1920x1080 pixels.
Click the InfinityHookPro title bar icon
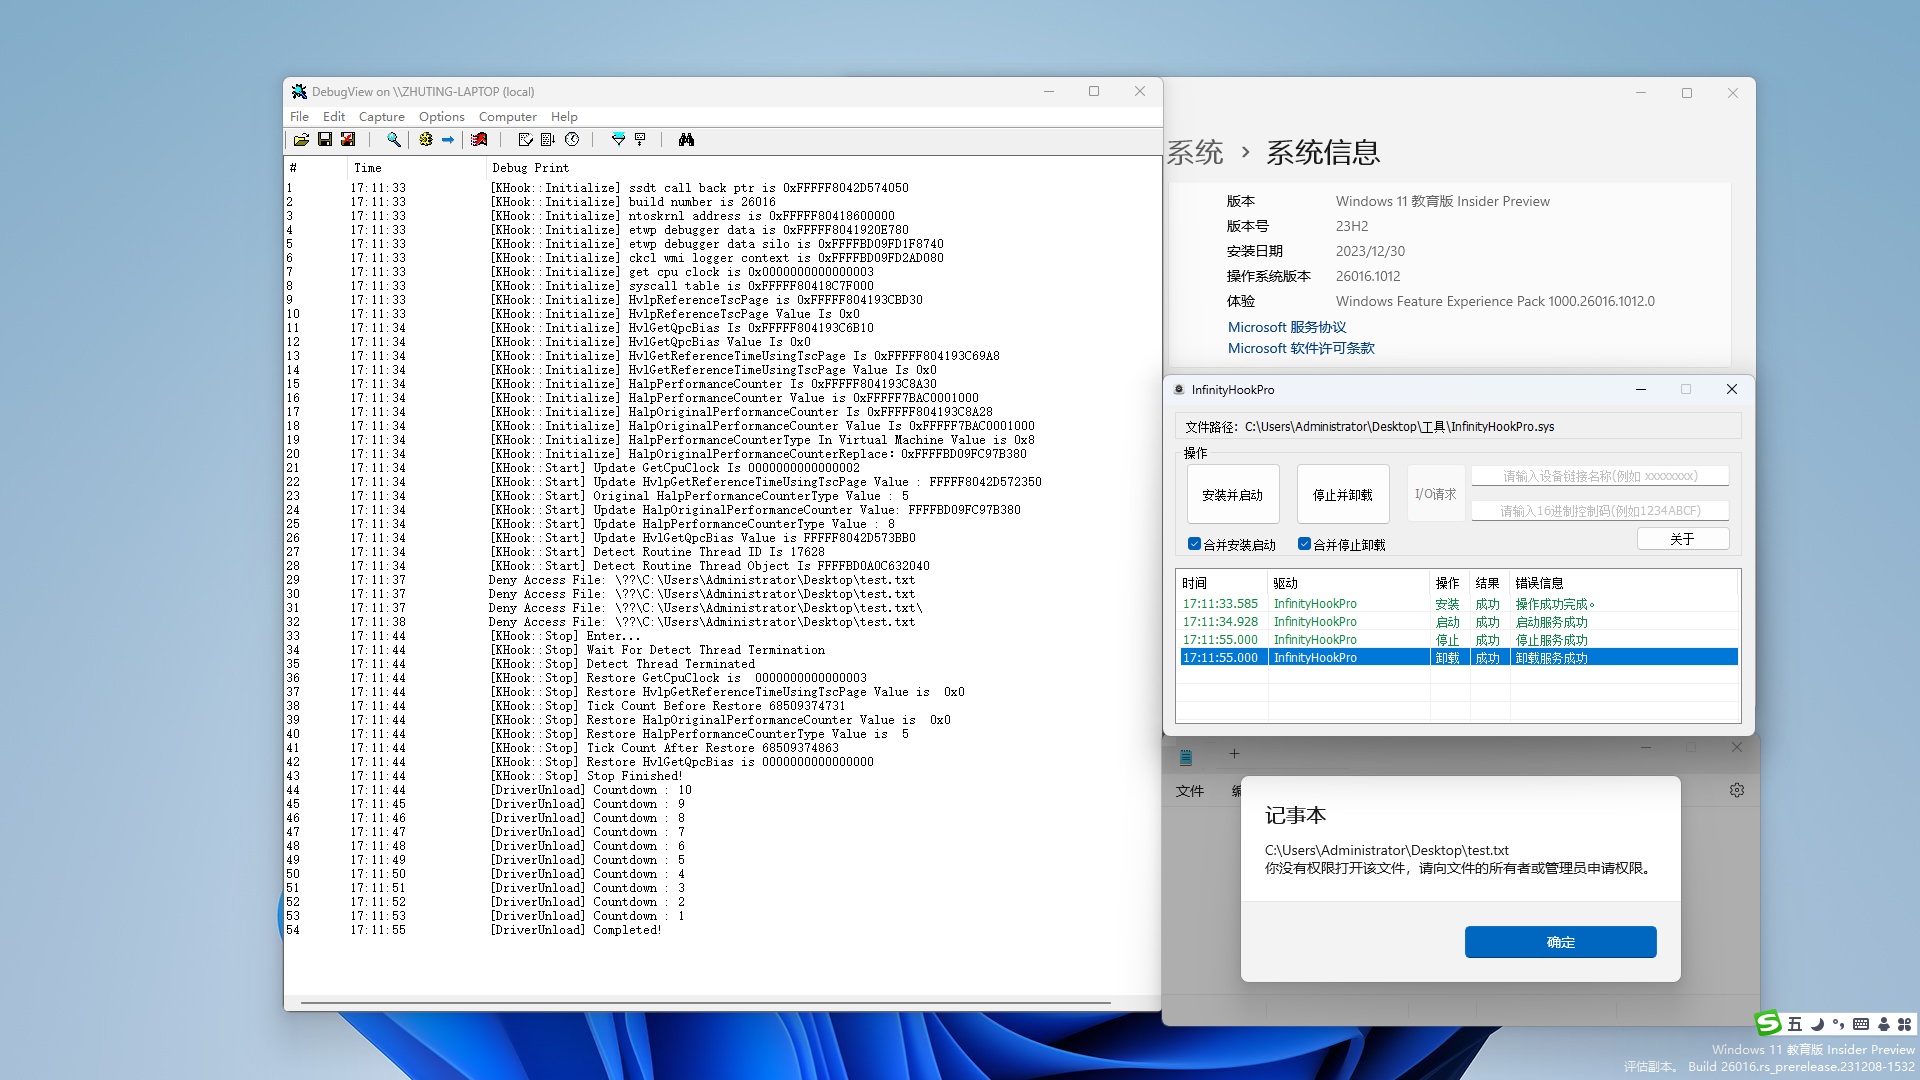pos(1179,390)
